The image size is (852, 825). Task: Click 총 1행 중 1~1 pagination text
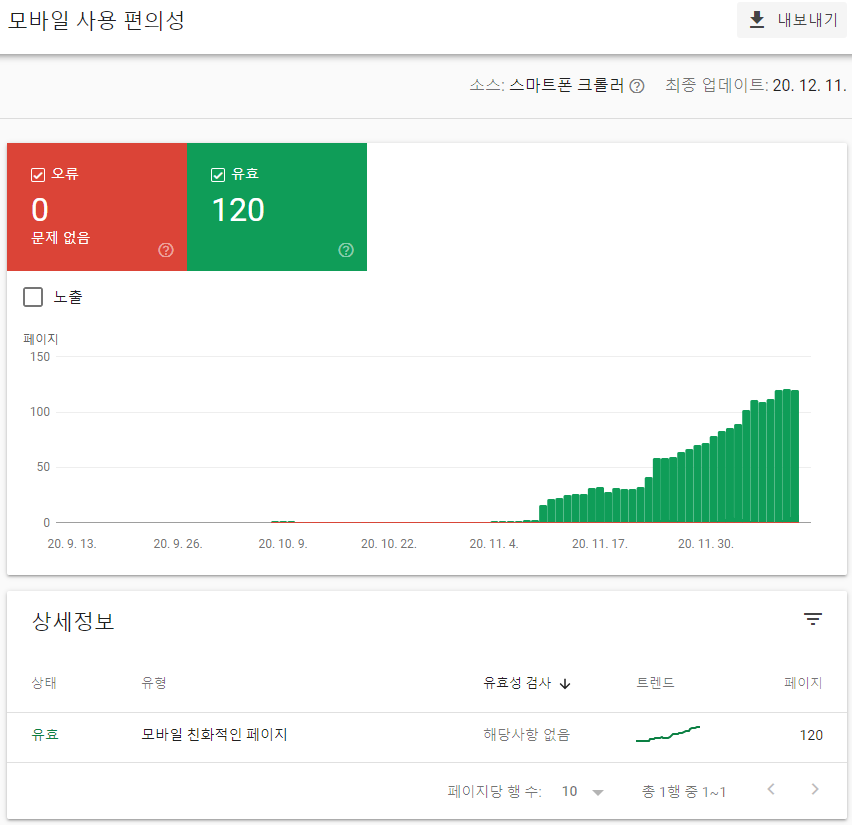pyautogui.click(x=684, y=792)
